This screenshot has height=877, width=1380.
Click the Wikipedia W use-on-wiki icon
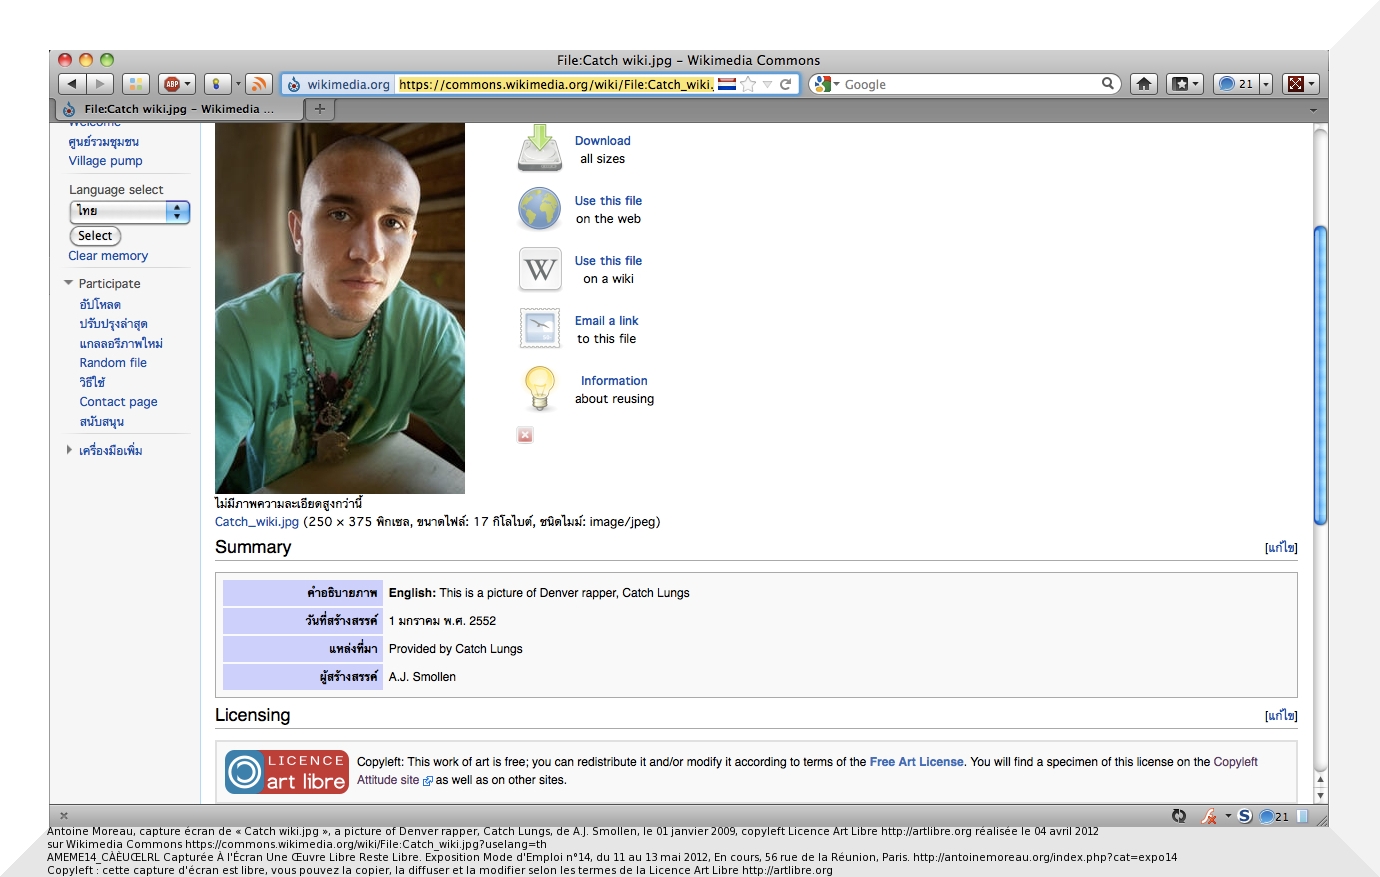(539, 269)
